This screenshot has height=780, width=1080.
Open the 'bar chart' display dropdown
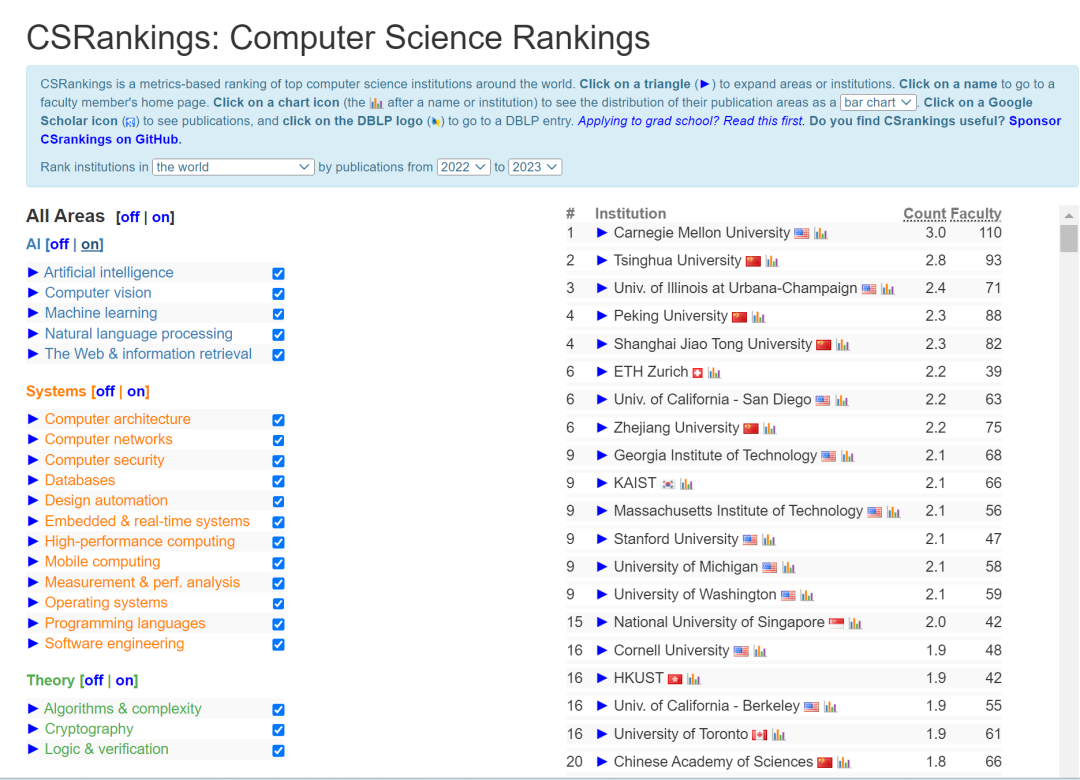[878, 102]
